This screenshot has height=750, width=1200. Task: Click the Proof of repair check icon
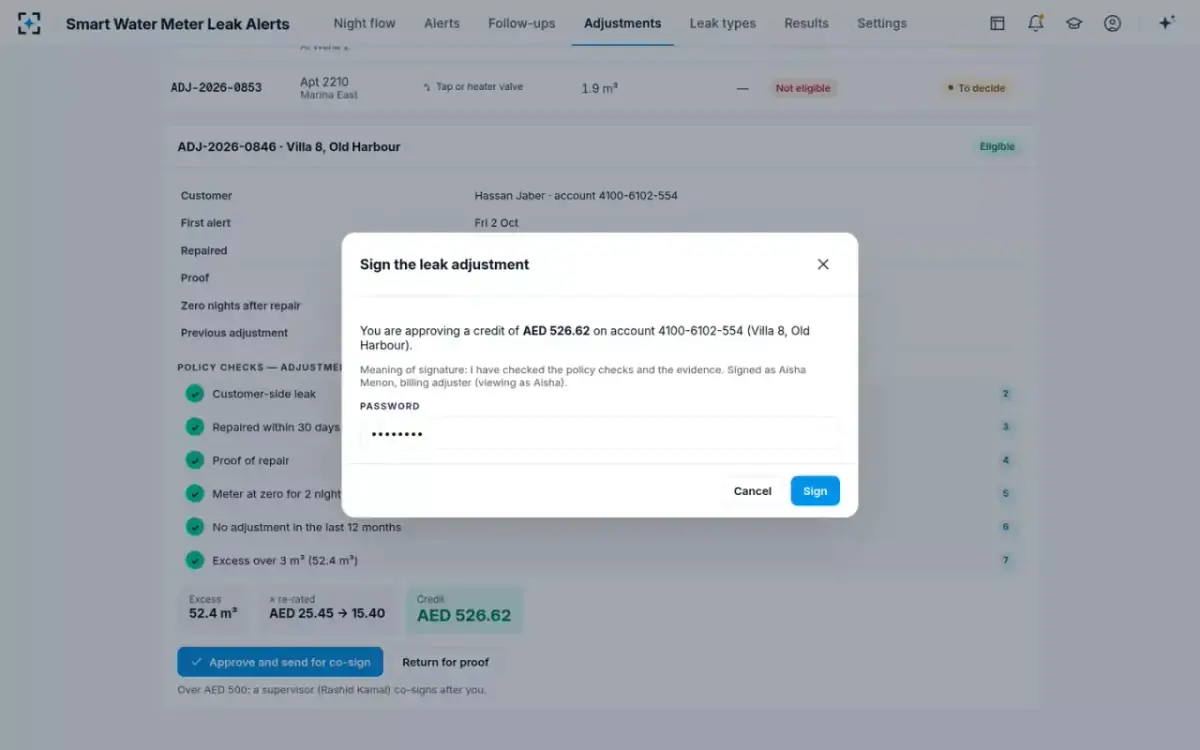coord(195,460)
